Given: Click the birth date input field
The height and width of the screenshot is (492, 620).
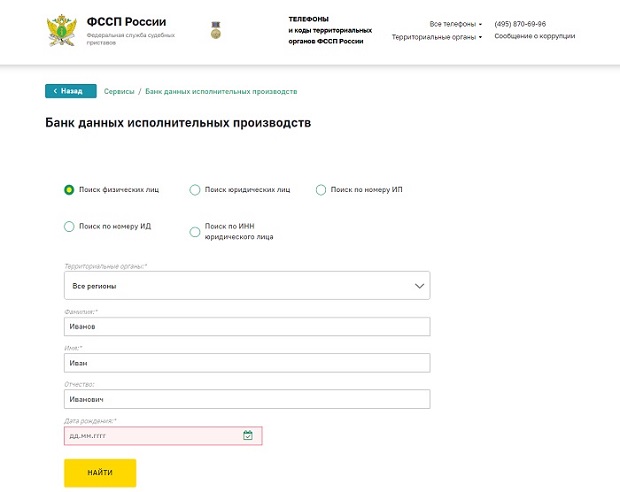Looking at the screenshot, I should (x=150, y=436).
